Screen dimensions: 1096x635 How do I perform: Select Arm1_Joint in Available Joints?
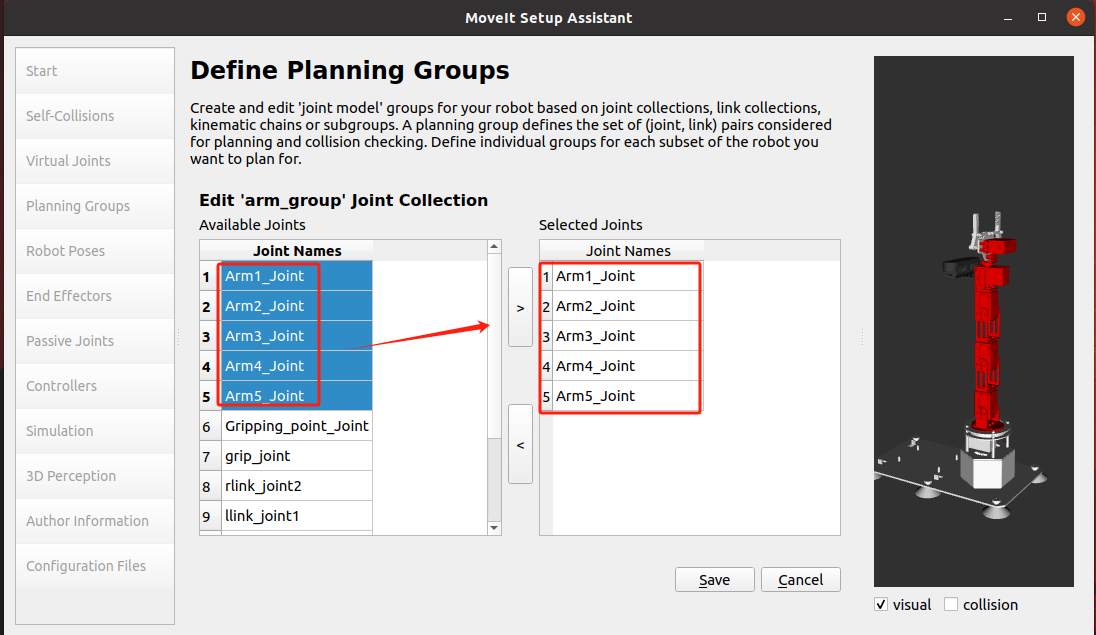coord(297,276)
